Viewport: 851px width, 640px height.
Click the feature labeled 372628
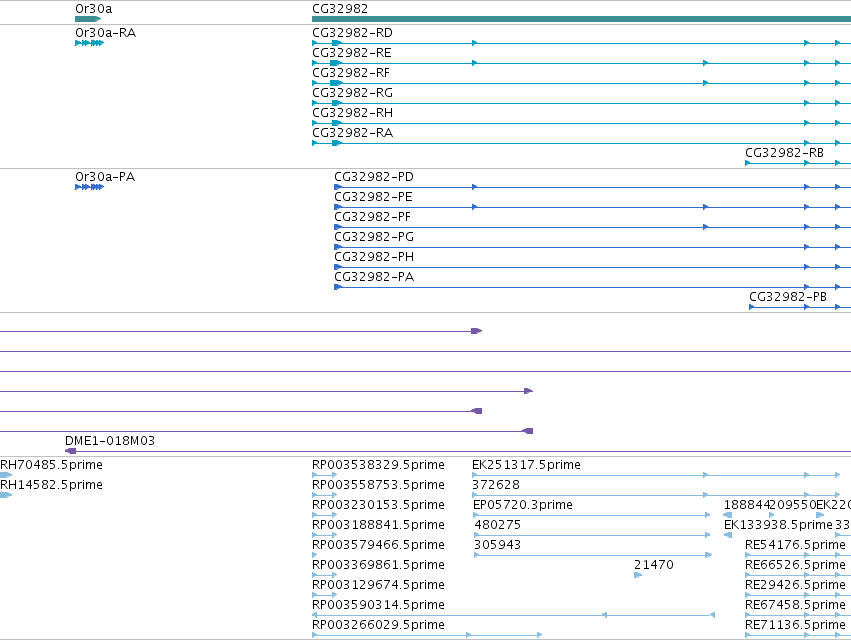496,485
